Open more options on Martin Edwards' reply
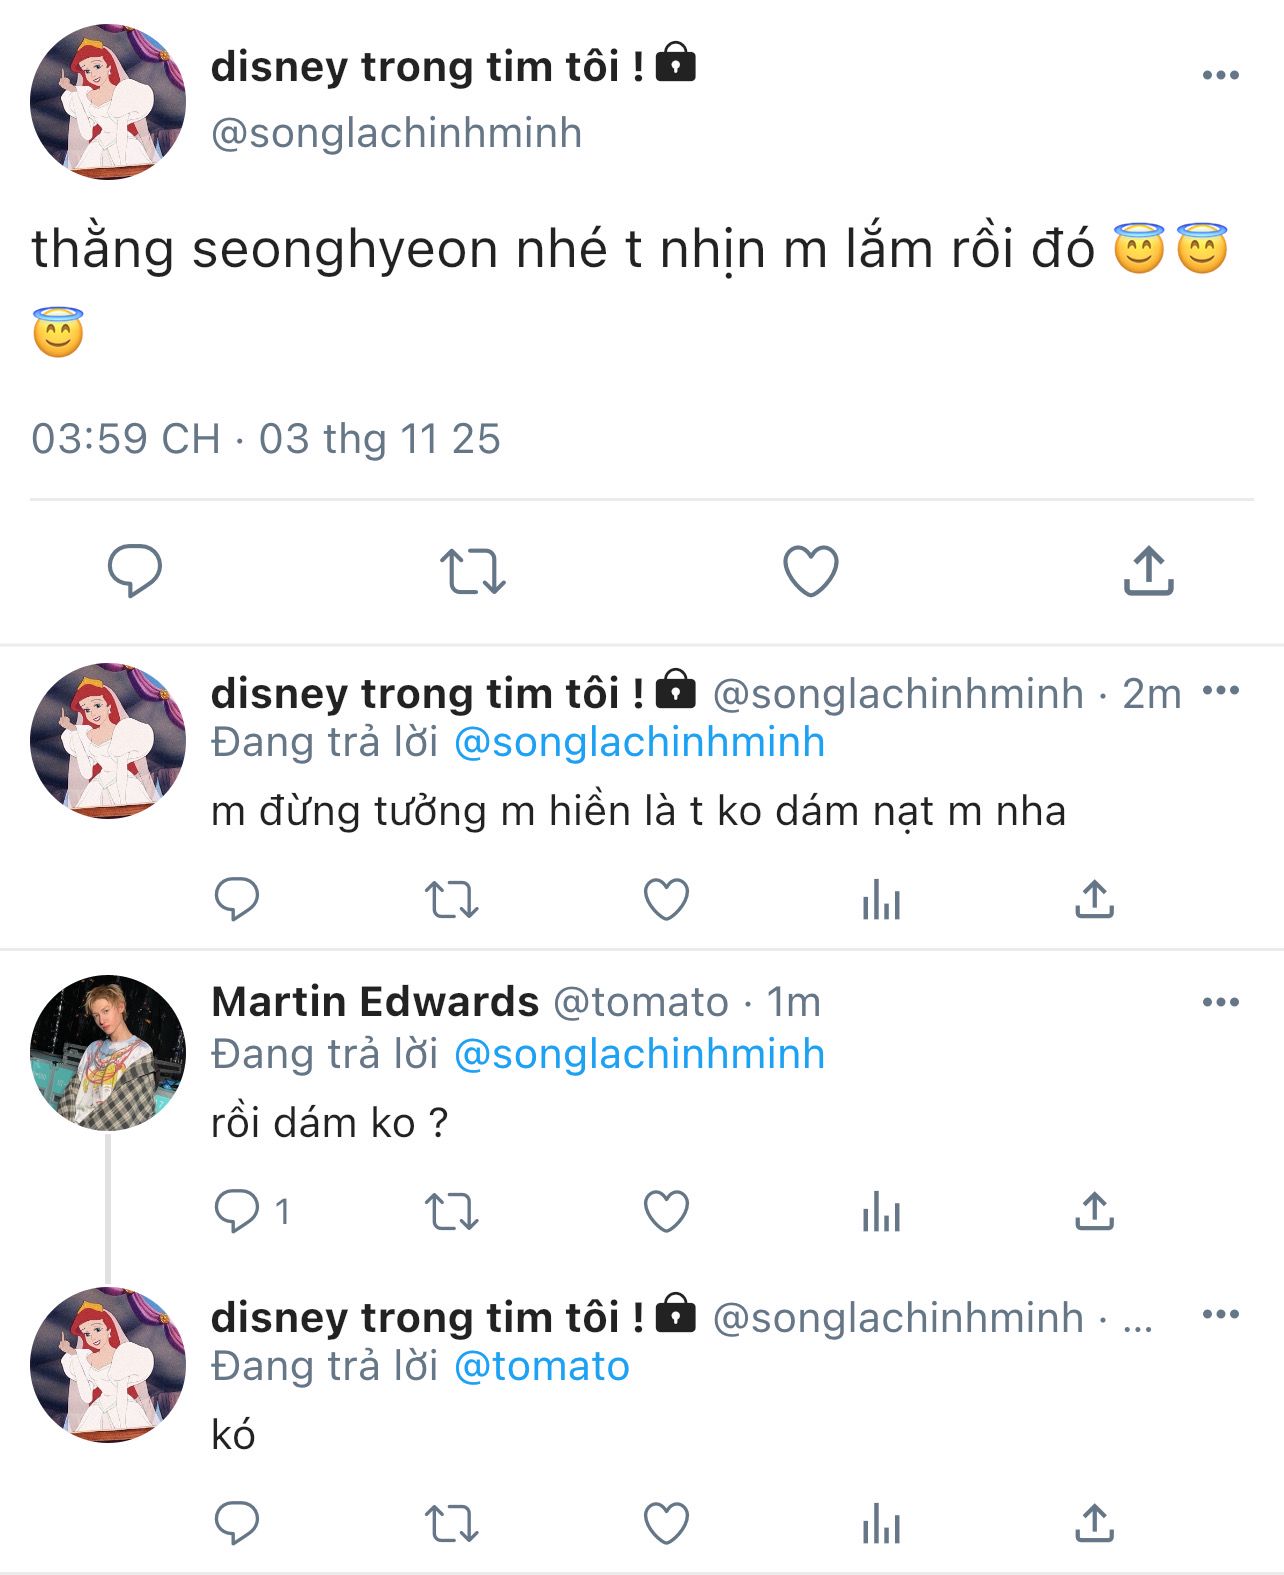1284x1575 pixels. pyautogui.click(x=1220, y=1002)
